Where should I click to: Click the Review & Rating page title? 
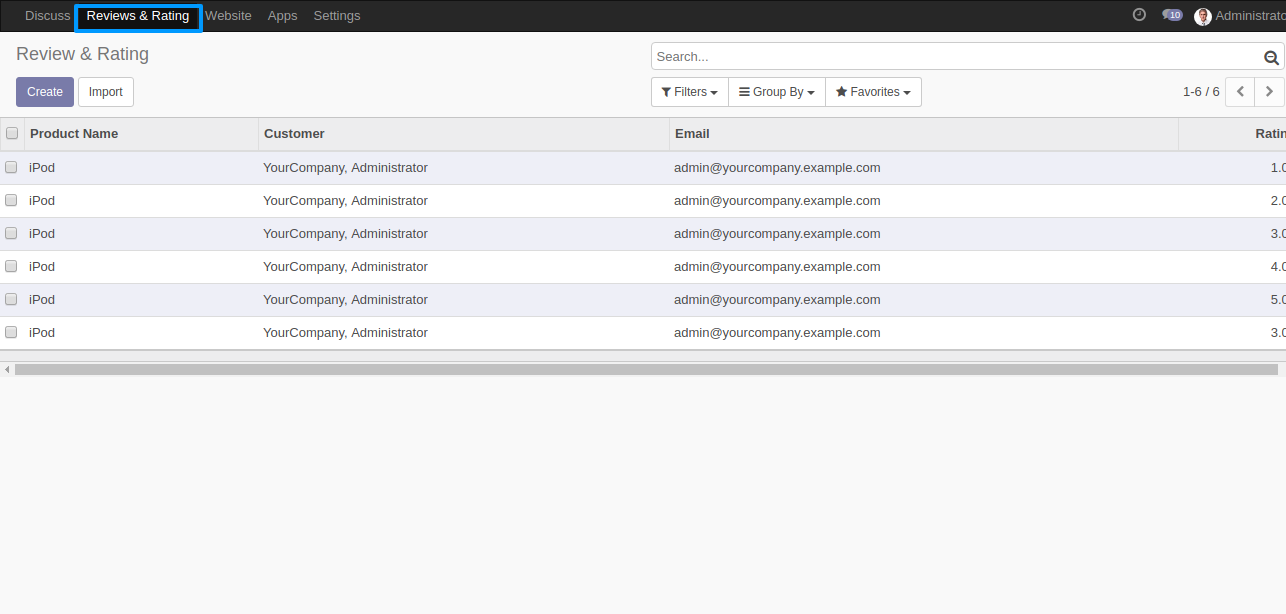(x=83, y=54)
